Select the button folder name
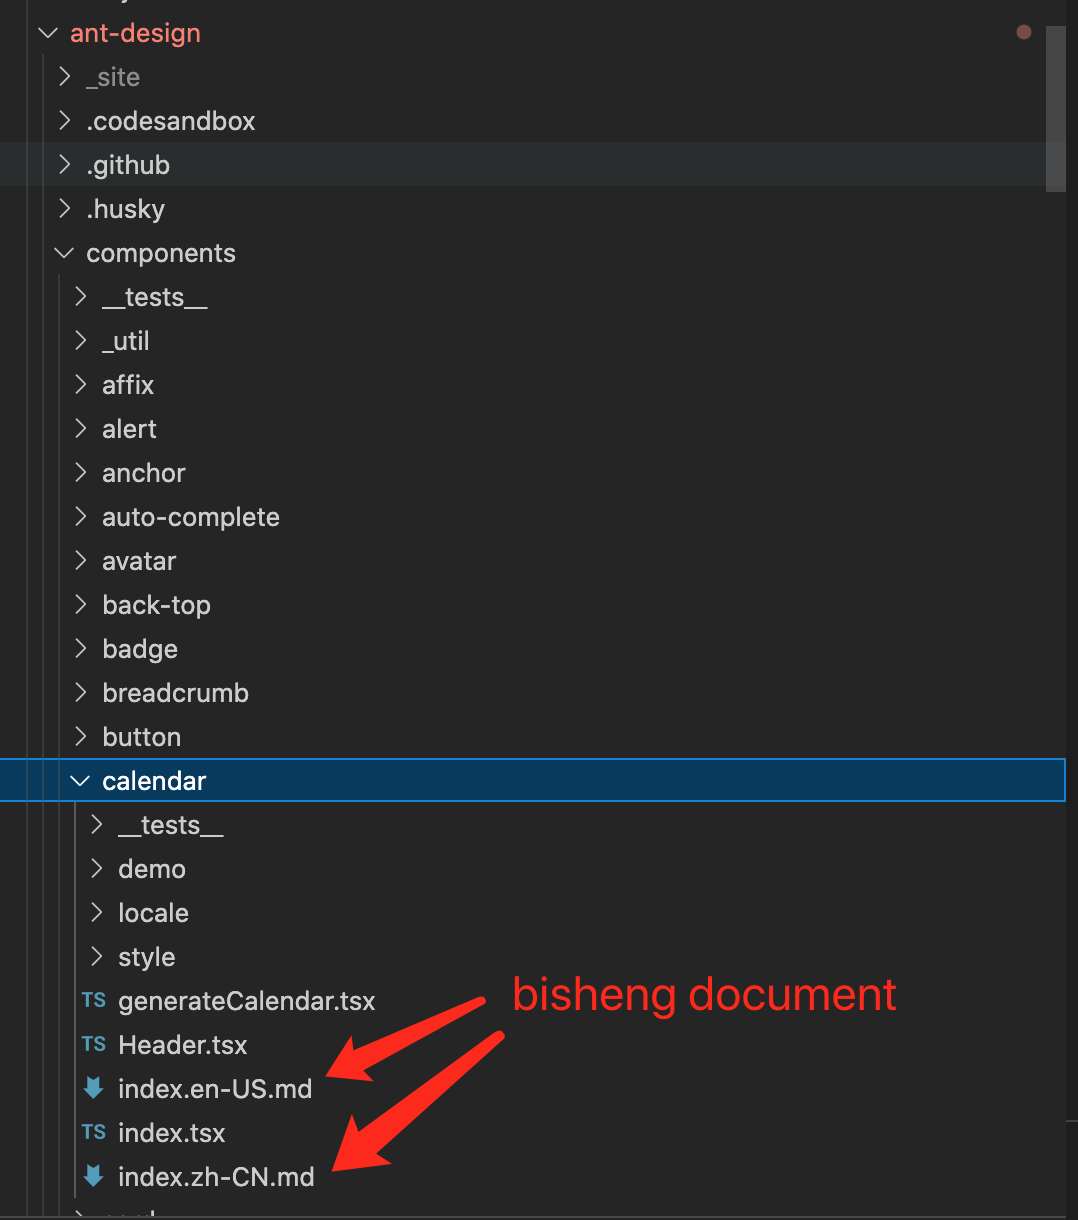This screenshot has height=1220, width=1078. tap(142, 737)
